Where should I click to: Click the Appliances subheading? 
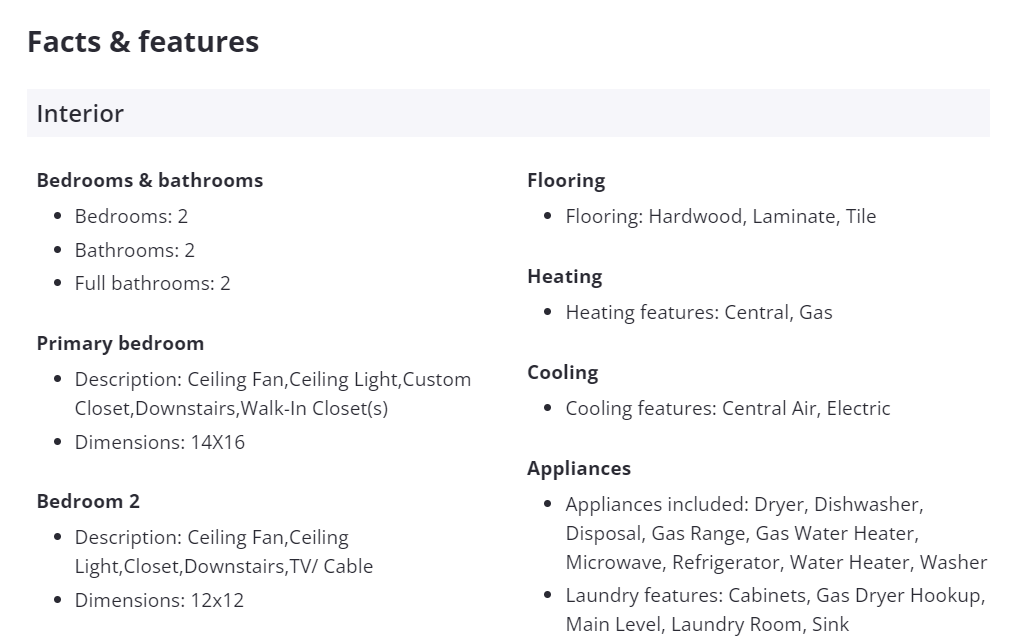pyautogui.click(x=579, y=469)
